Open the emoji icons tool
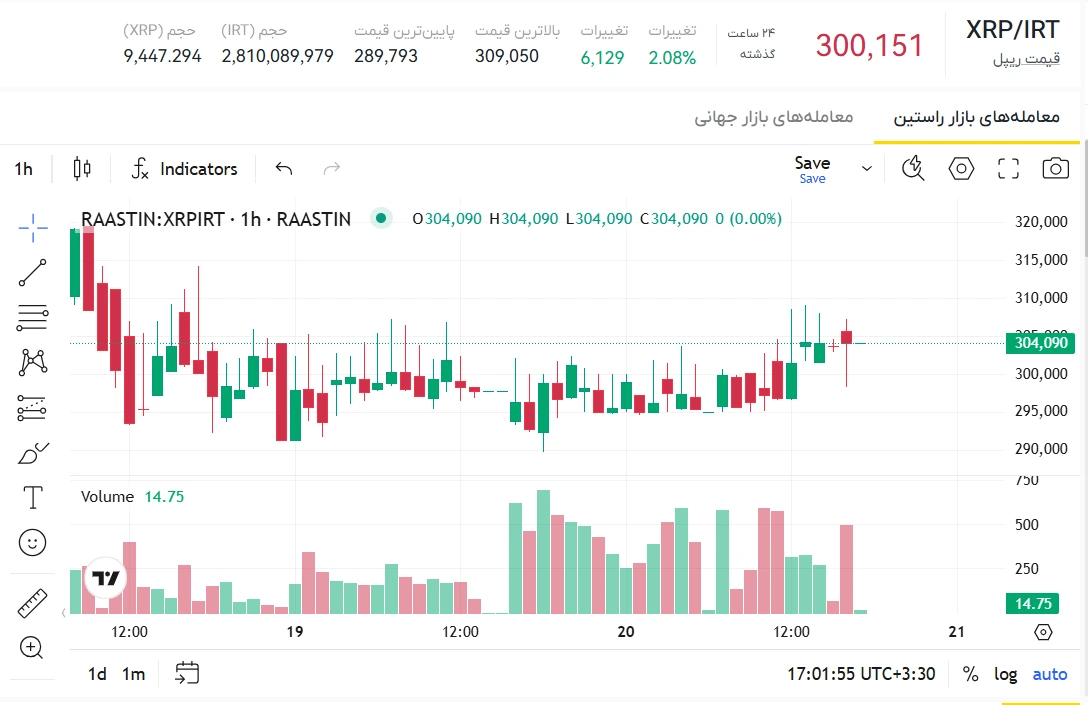This screenshot has height=705, width=1088. (33, 543)
